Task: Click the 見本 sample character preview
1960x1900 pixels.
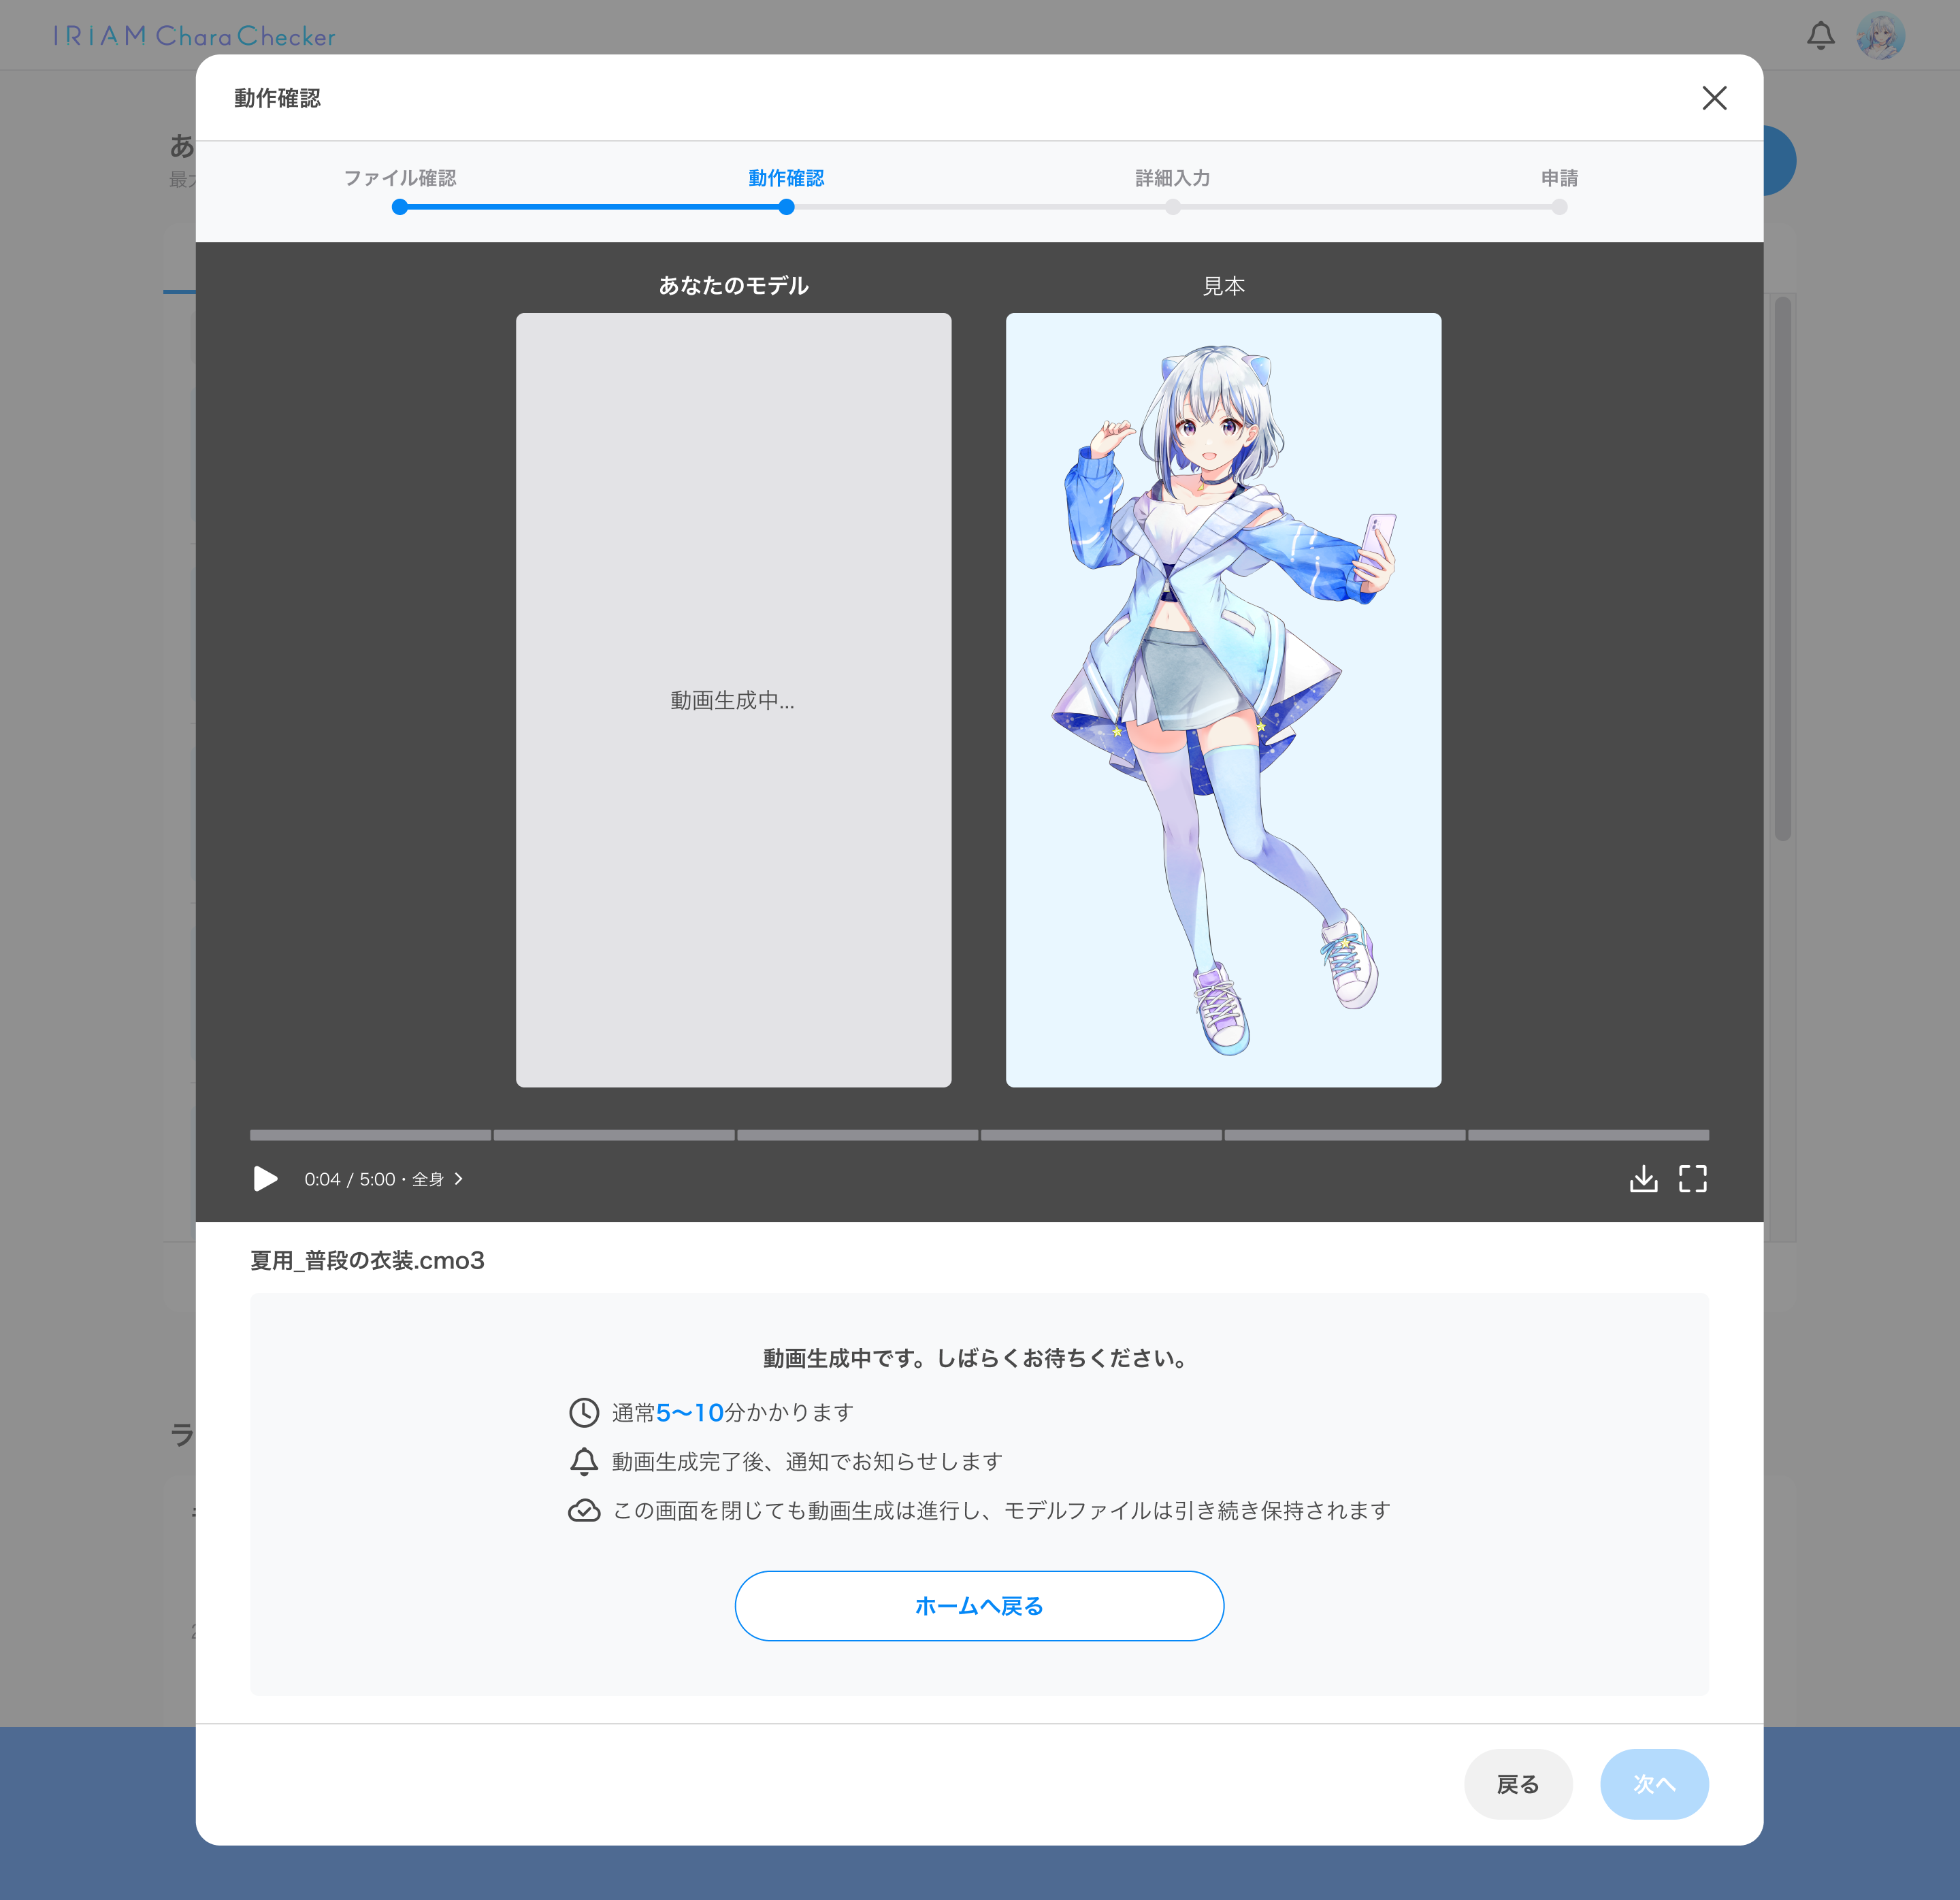Action: [1223, 700]
